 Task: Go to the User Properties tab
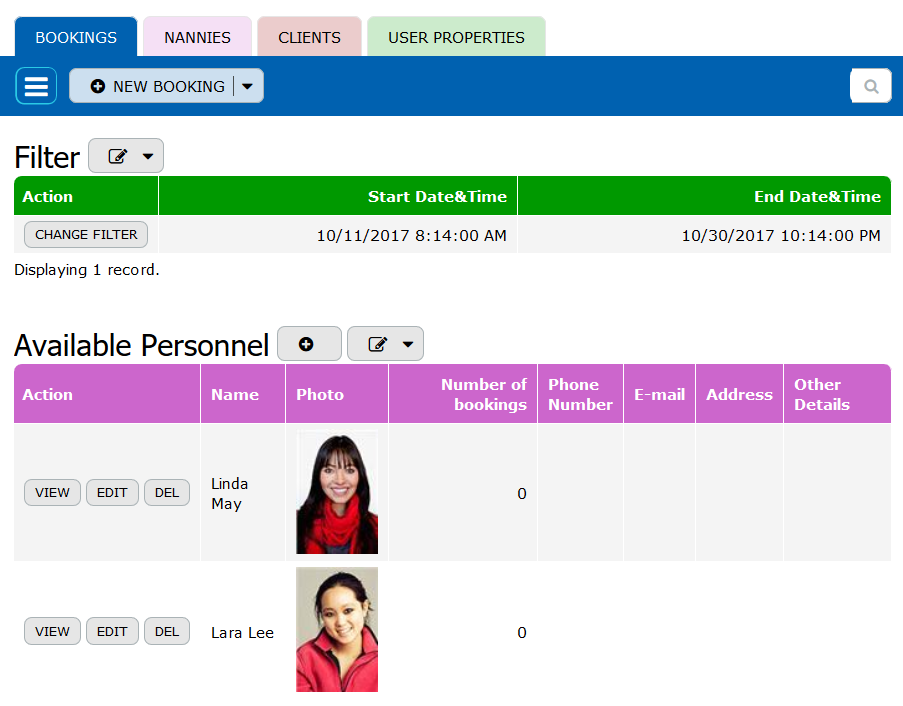456,37
